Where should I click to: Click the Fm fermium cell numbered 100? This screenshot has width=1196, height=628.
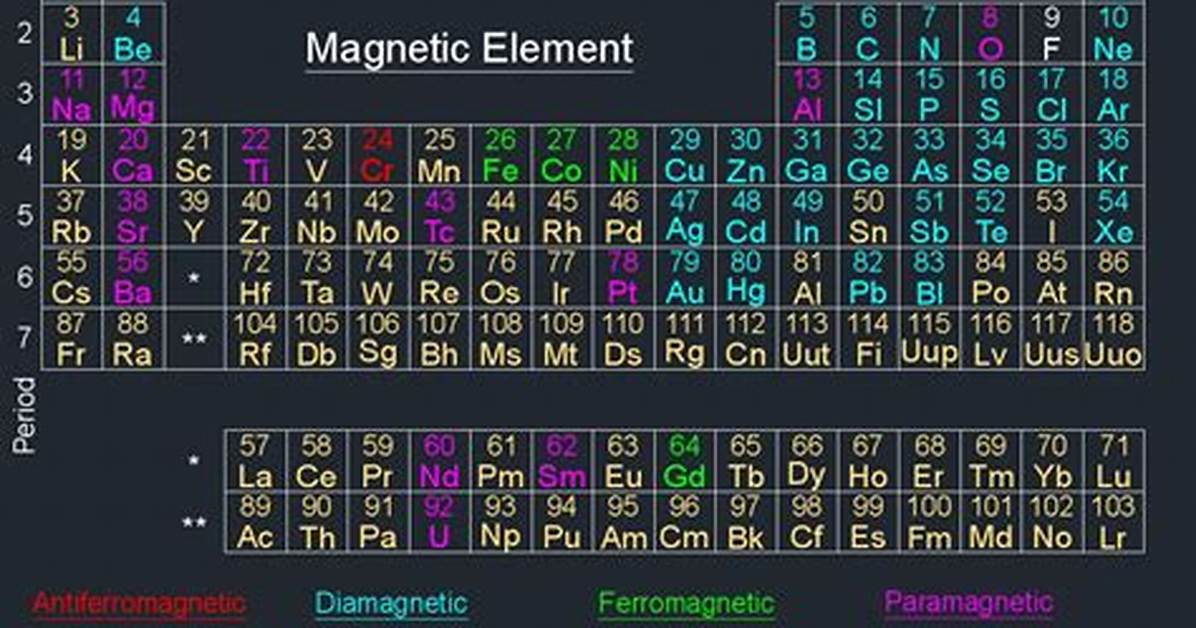[930, 522]
